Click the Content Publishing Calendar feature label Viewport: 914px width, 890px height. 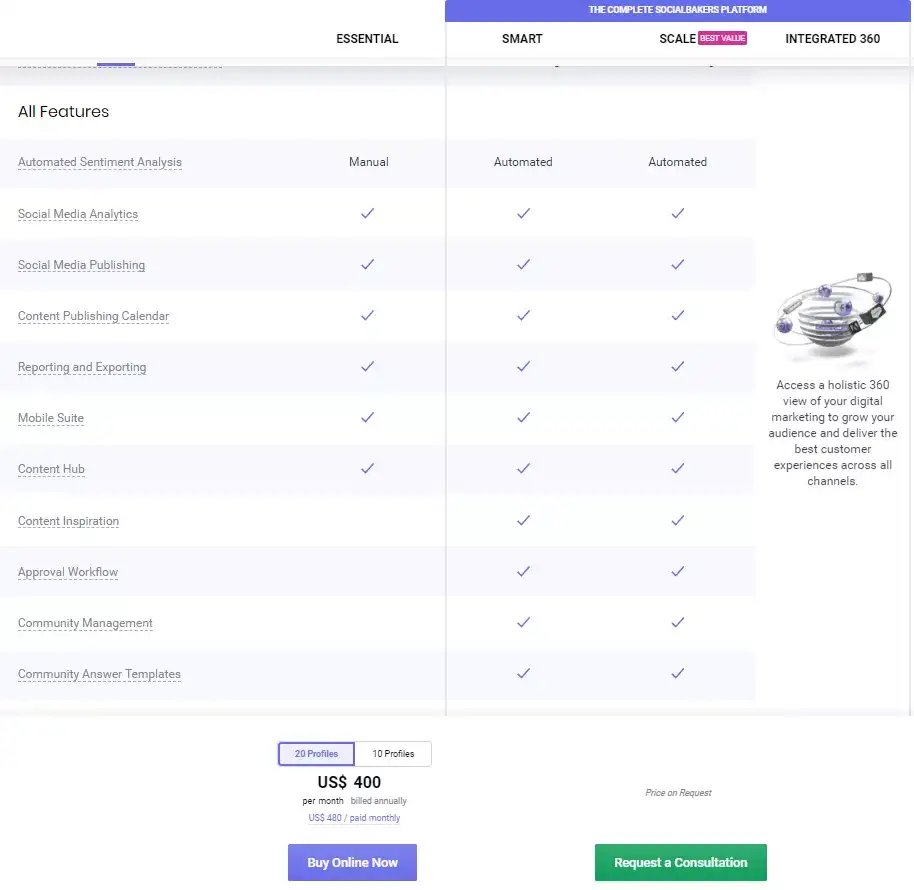point(93,316)
